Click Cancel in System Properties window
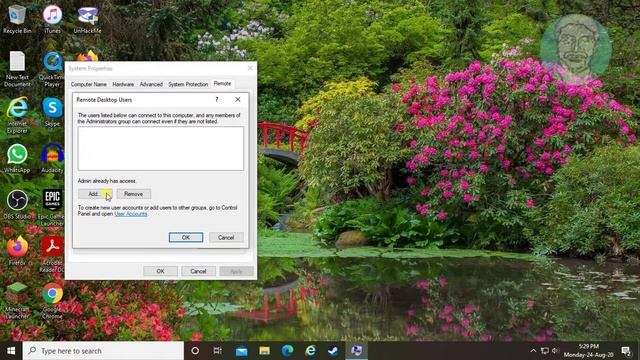The width and height of the screenshot is (640, 360). click(x=198, y=271)
